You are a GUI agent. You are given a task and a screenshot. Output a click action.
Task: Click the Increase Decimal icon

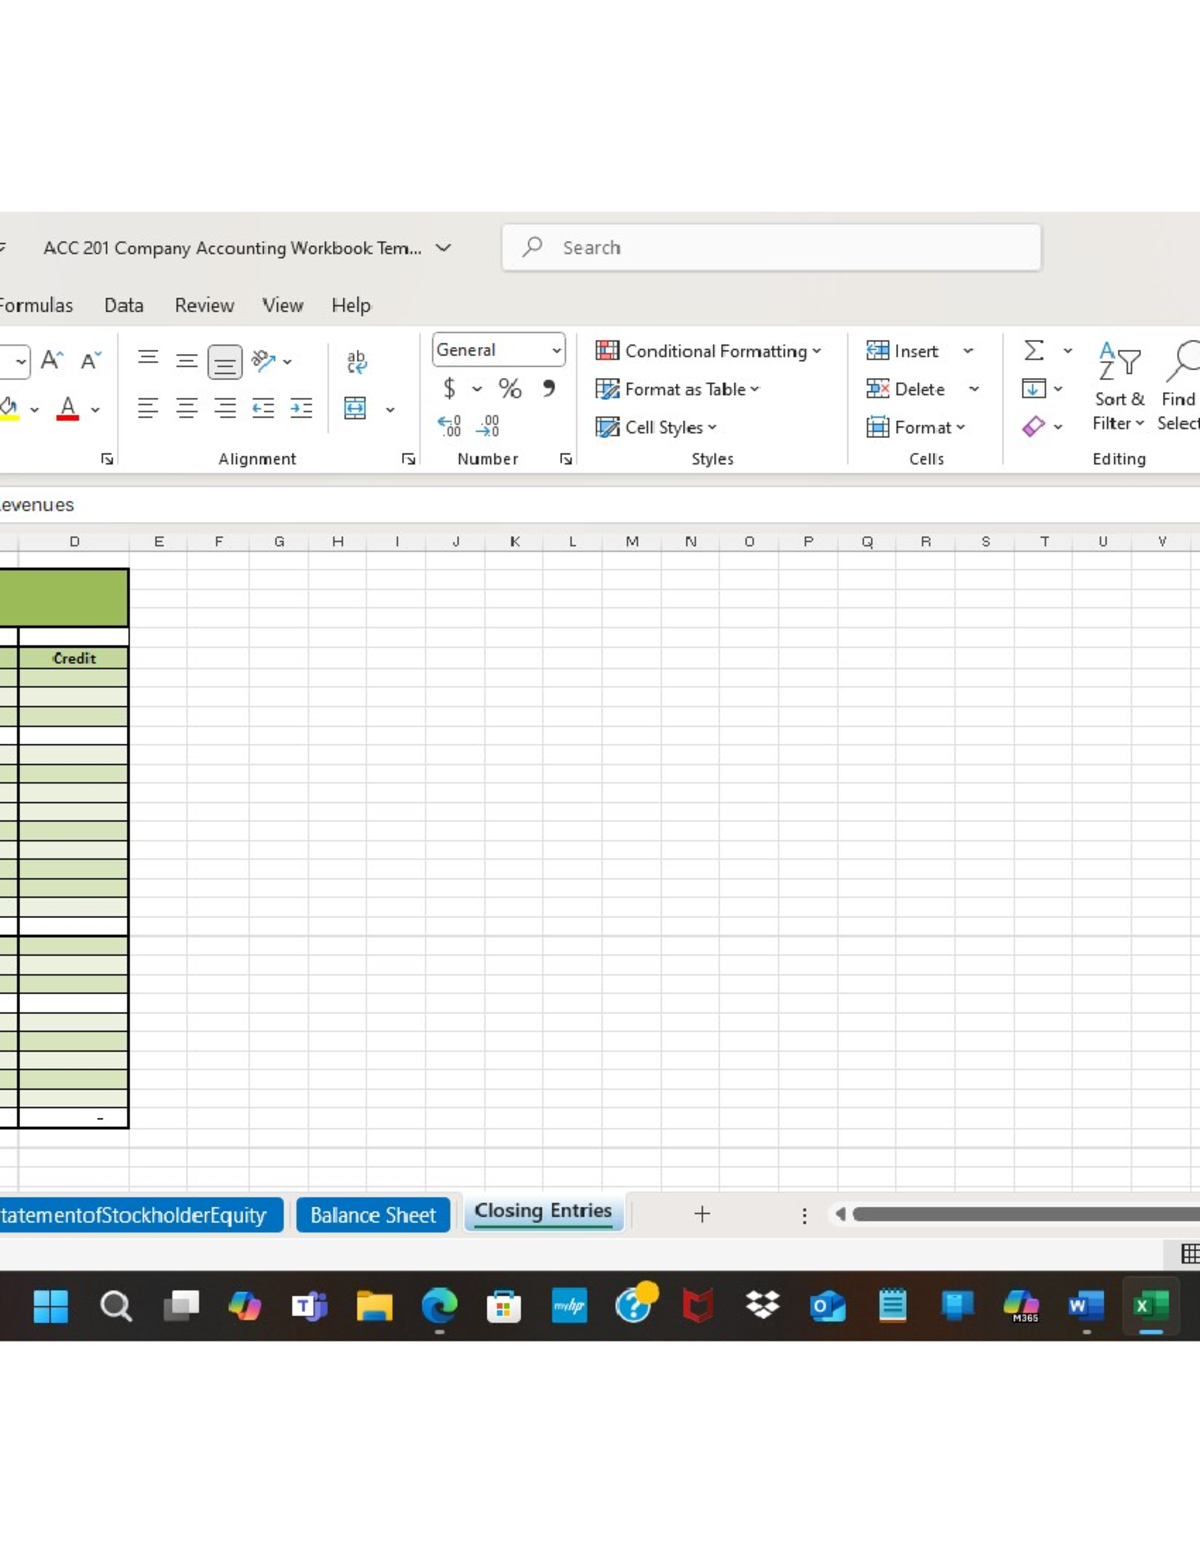(450, 425)
